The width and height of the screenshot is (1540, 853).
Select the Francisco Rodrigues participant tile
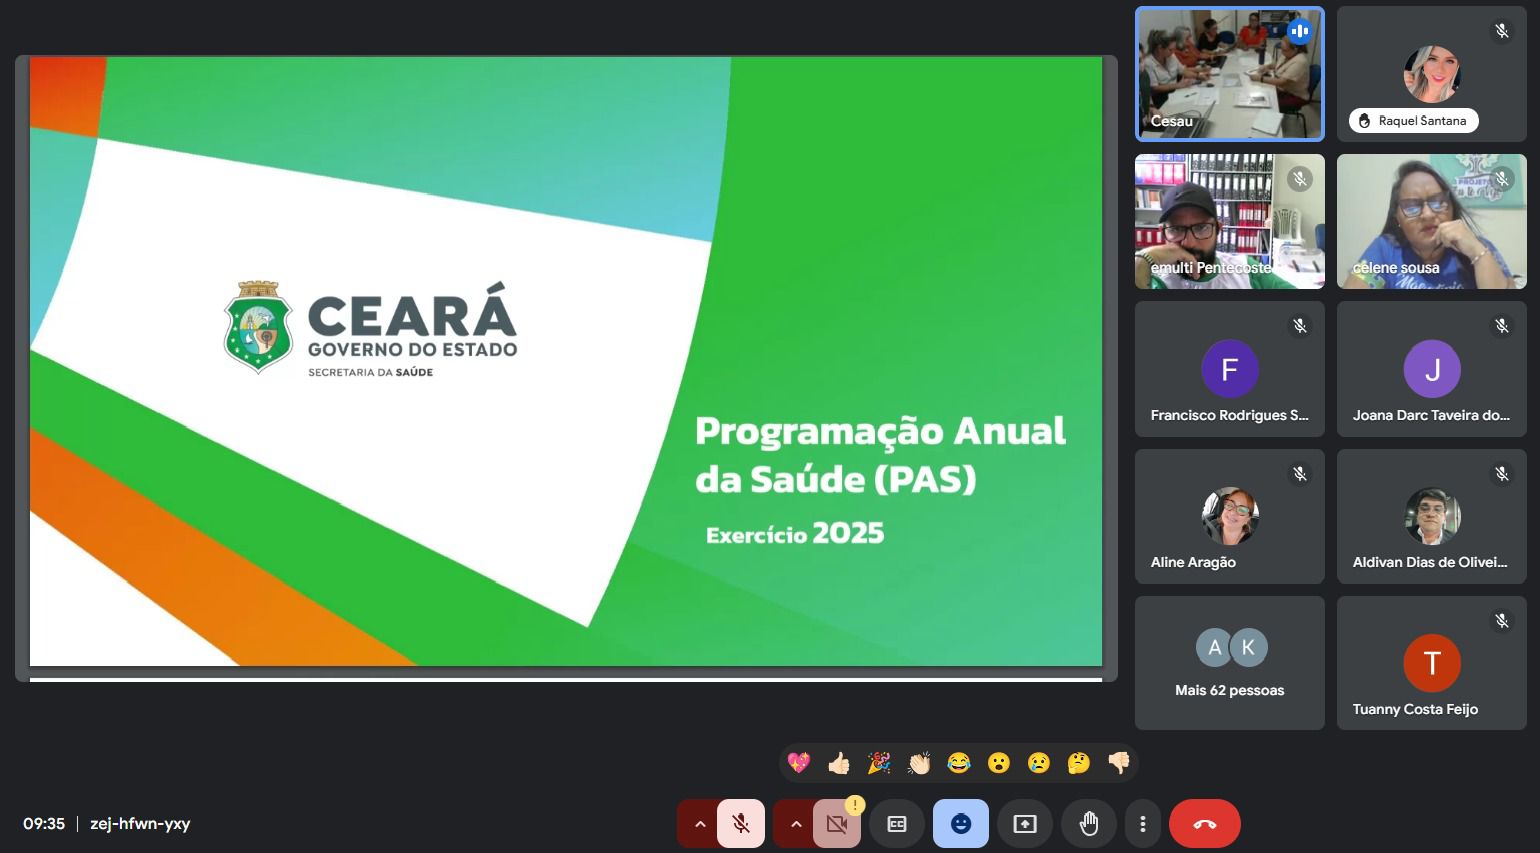point(1230,369)
